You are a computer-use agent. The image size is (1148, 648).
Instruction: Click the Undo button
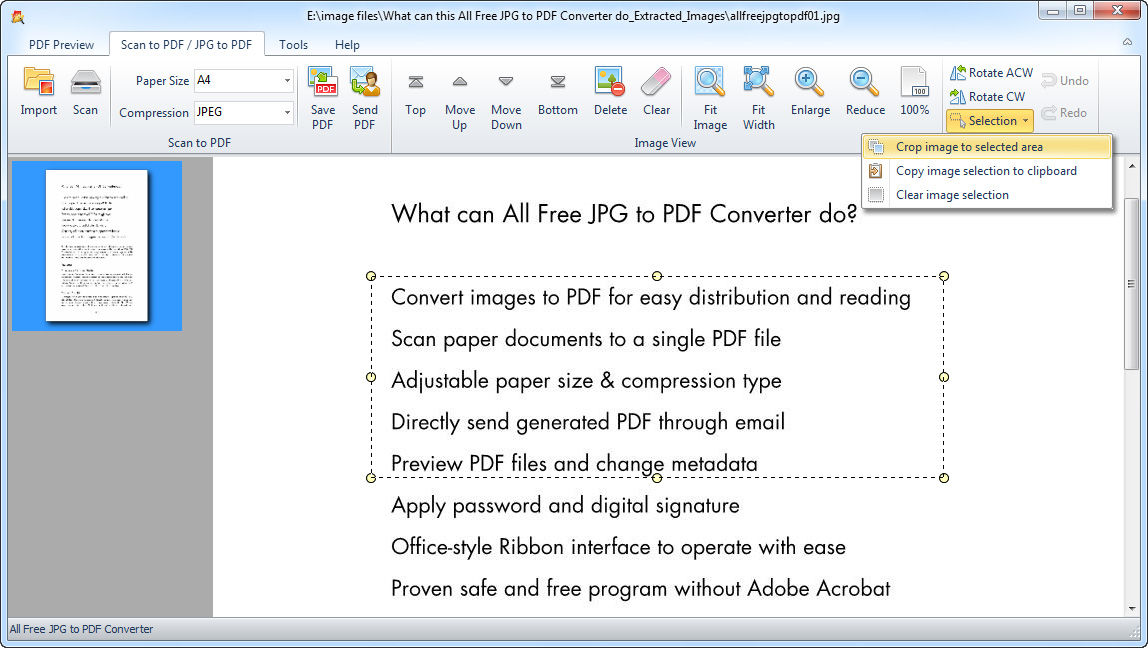point(1065,81)
